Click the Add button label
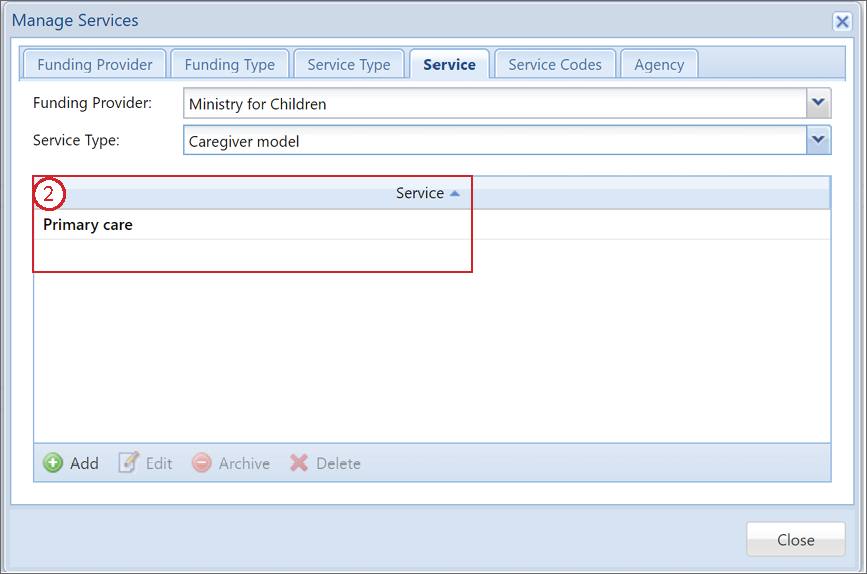This screenshot has height=574, width=867. coord(84,463)
